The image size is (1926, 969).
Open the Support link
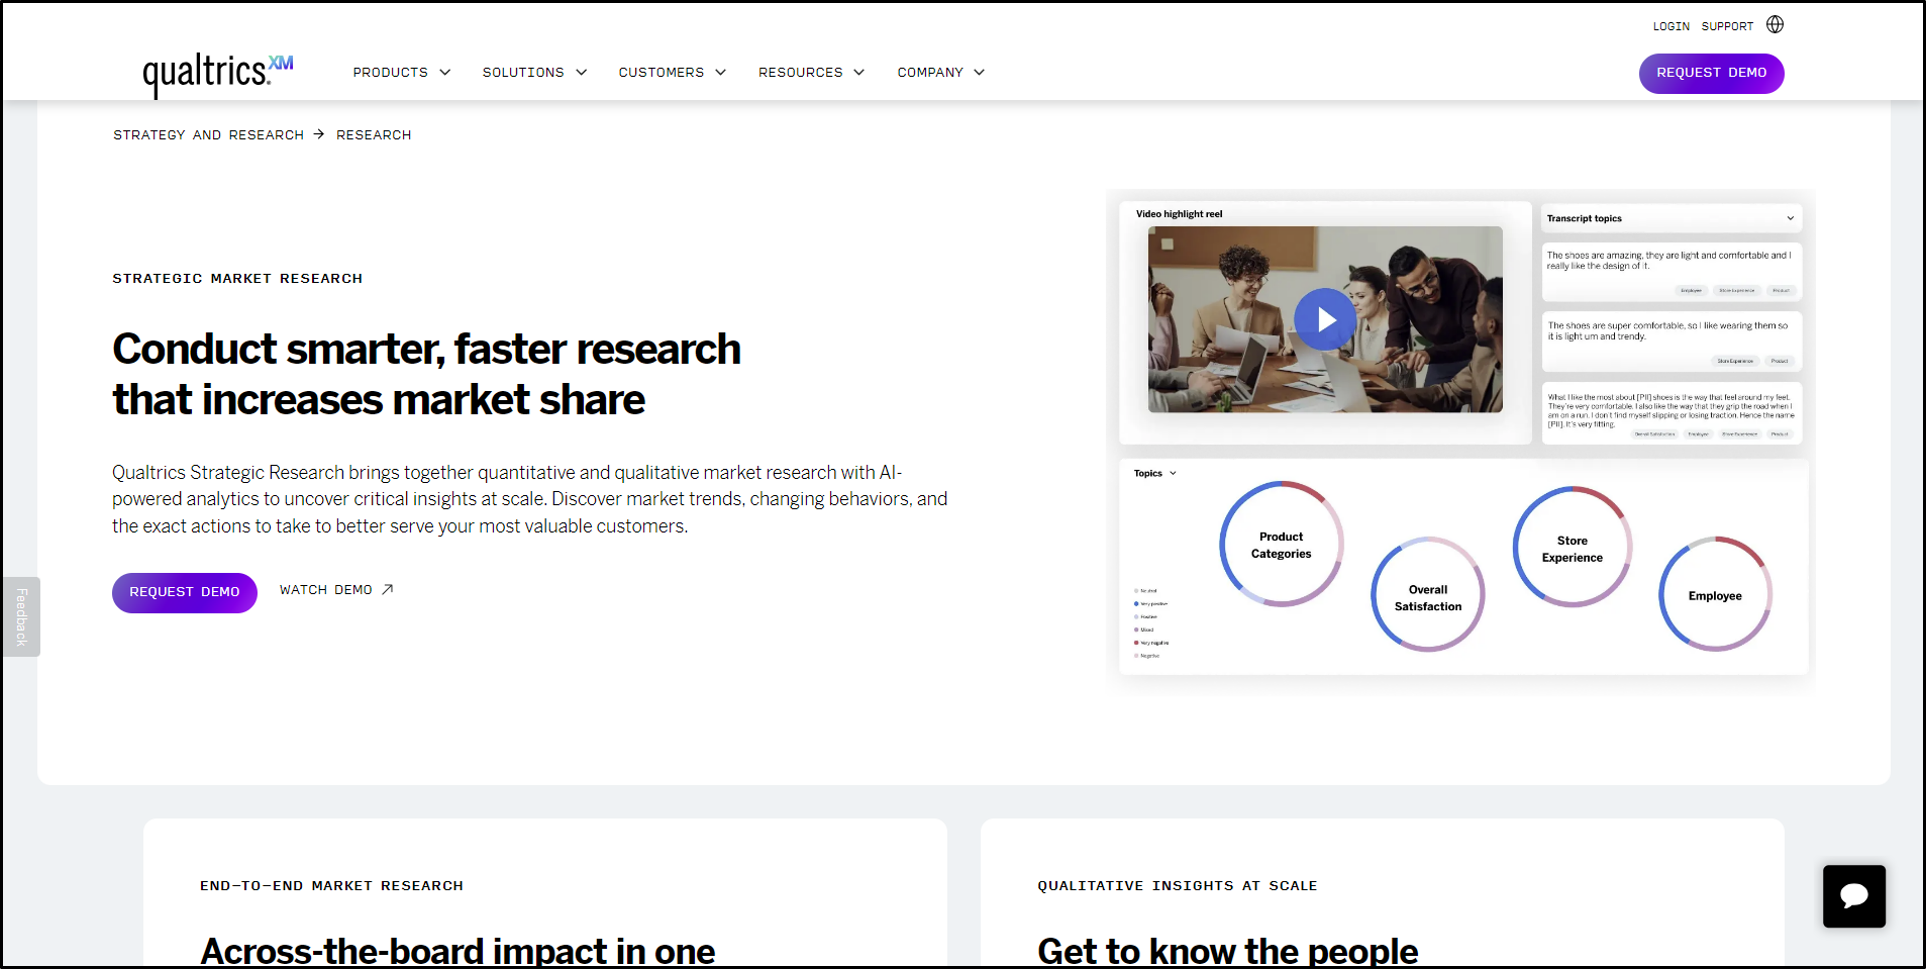click(x=1727, y=26)
